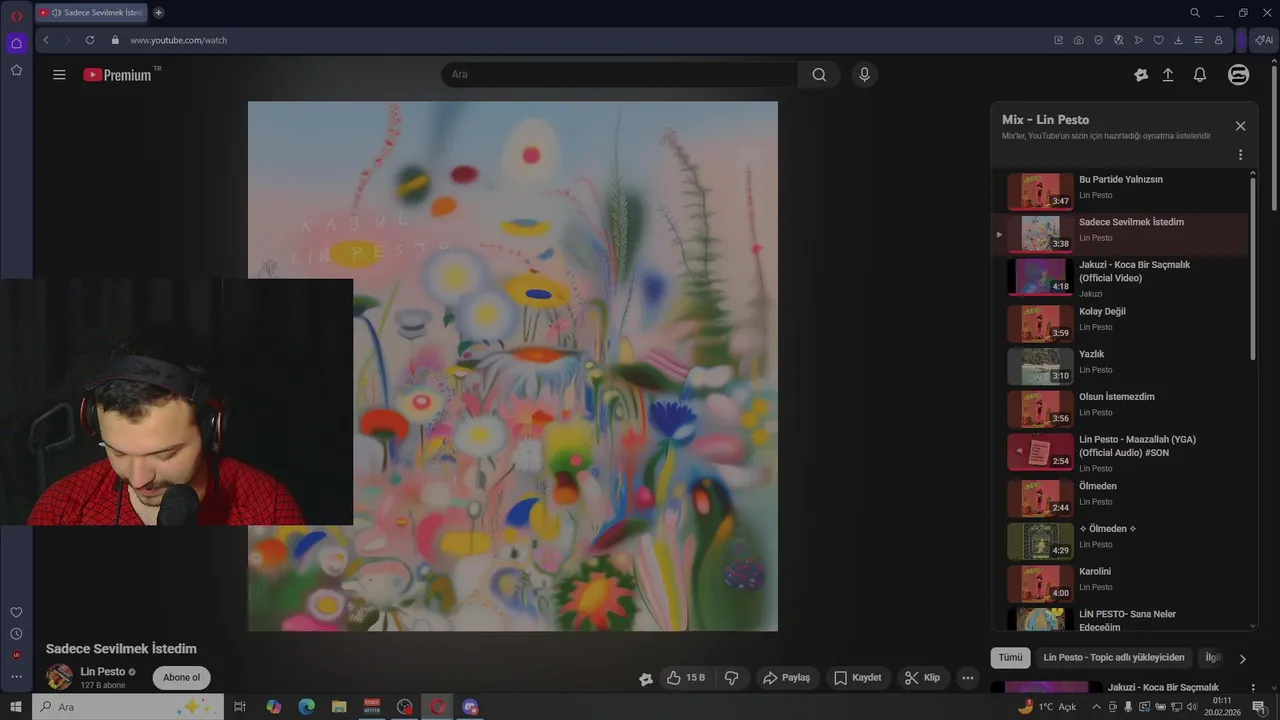Focus the browser address bar URL
The image size is (1280, 720).
coord(178,40)
